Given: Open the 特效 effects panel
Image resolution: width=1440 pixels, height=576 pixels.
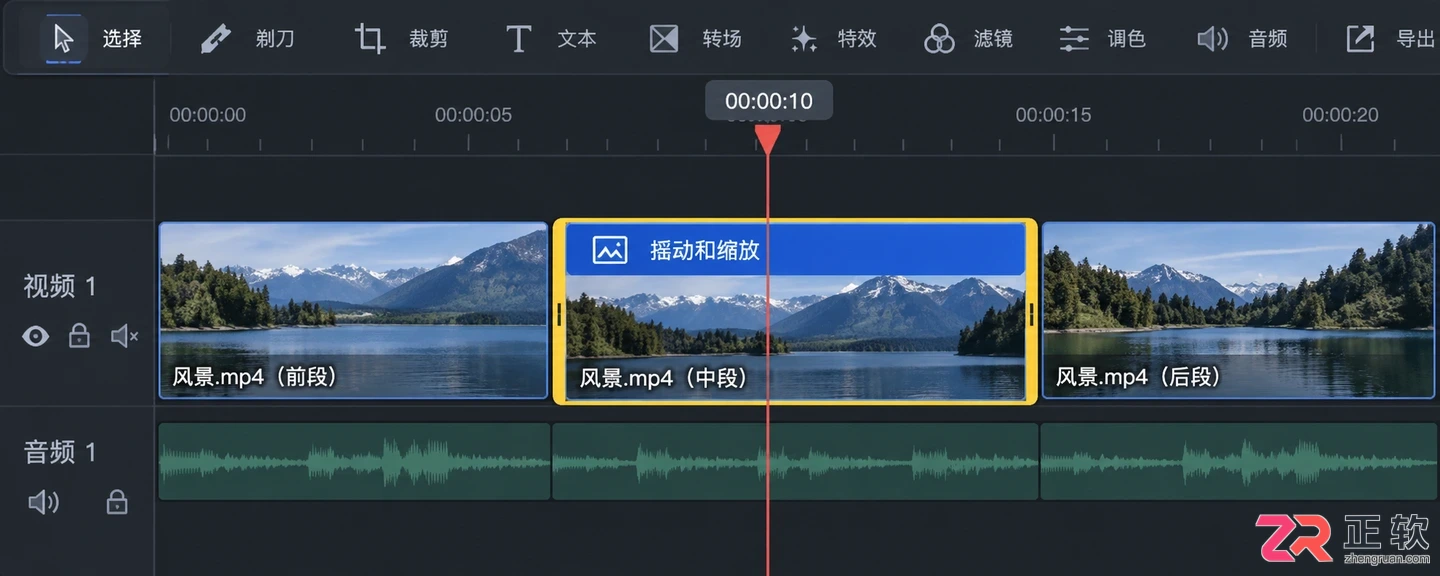Looking at the screenshot, I should (x=833, y=39).
